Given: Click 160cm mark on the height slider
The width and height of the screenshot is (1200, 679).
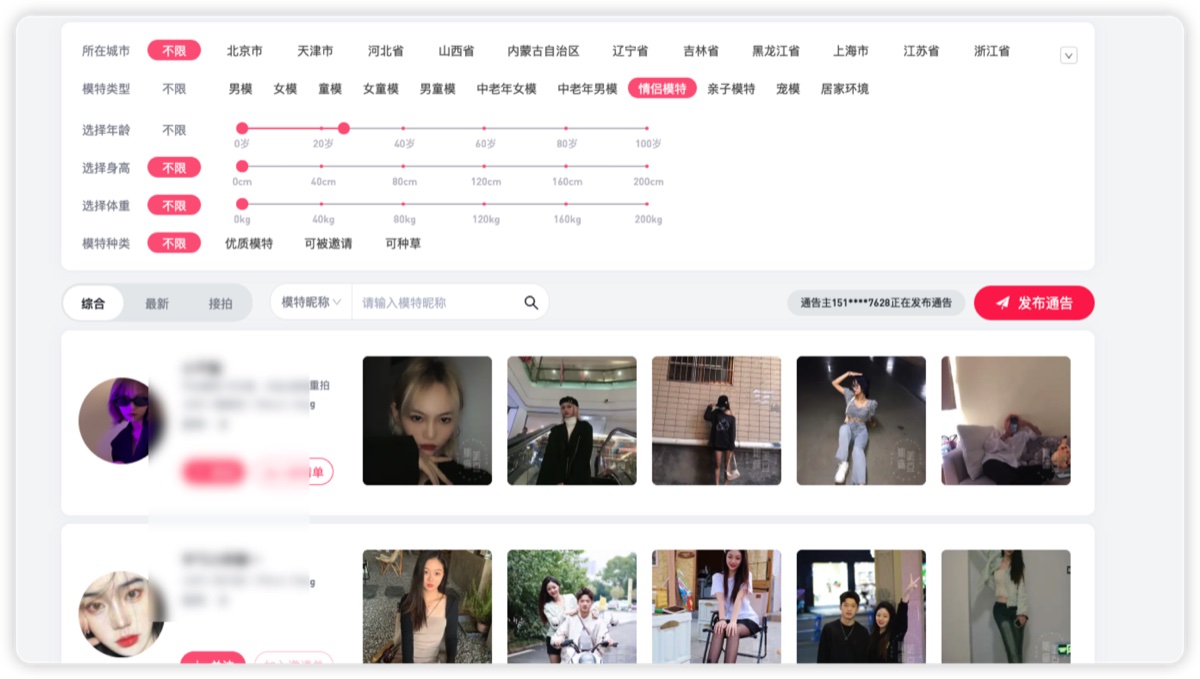Looking at the screenshot, I should coord(566,166).
